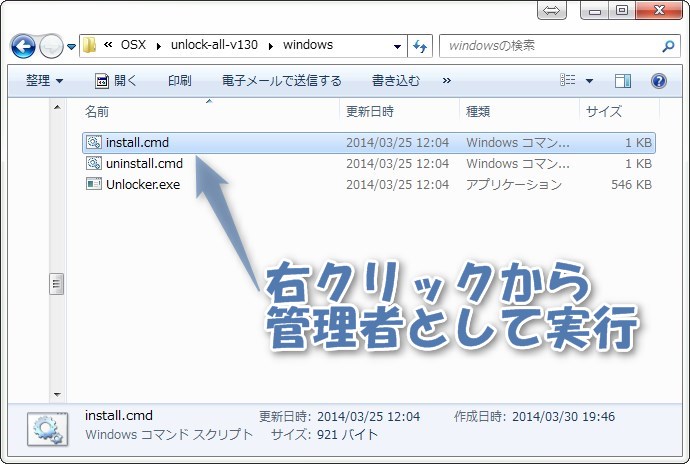Click the windowsの検索 search field
The image size is (690, 464).
pyautogui.click(x=554, y=46)
